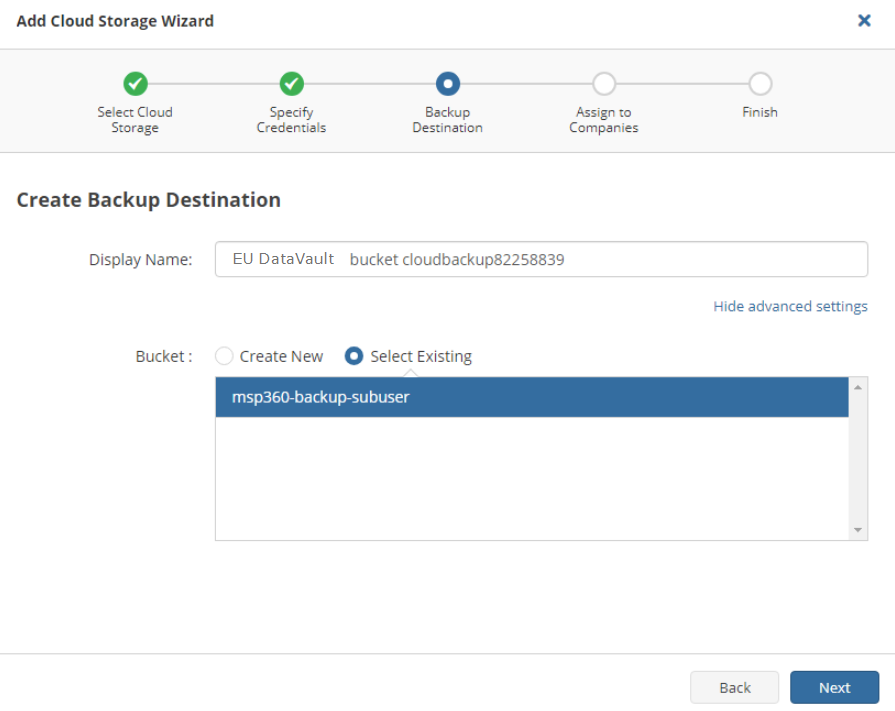Go to the Assign to Companies step label
The image size is (895, 711).
click(603, 120)
